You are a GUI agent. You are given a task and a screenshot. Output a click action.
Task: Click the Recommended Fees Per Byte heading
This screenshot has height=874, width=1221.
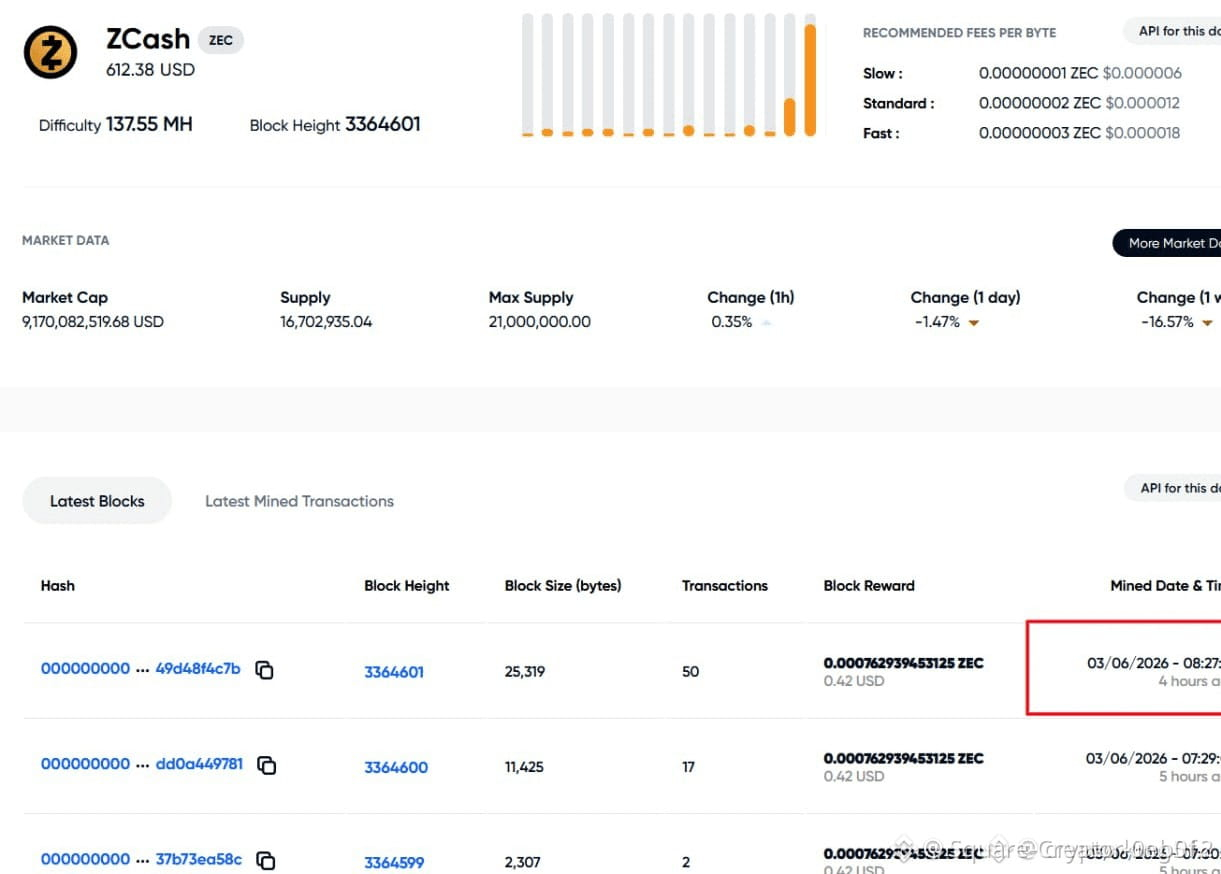(959, 33)
